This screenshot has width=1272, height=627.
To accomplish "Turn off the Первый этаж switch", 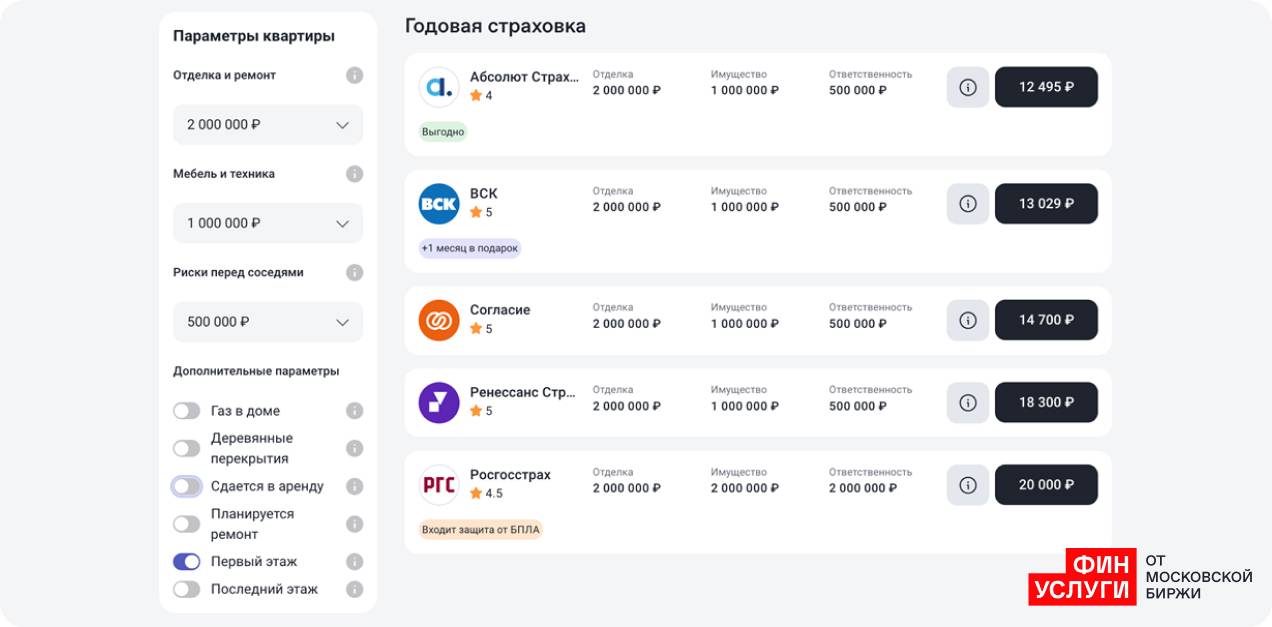I will pos(187,562).
